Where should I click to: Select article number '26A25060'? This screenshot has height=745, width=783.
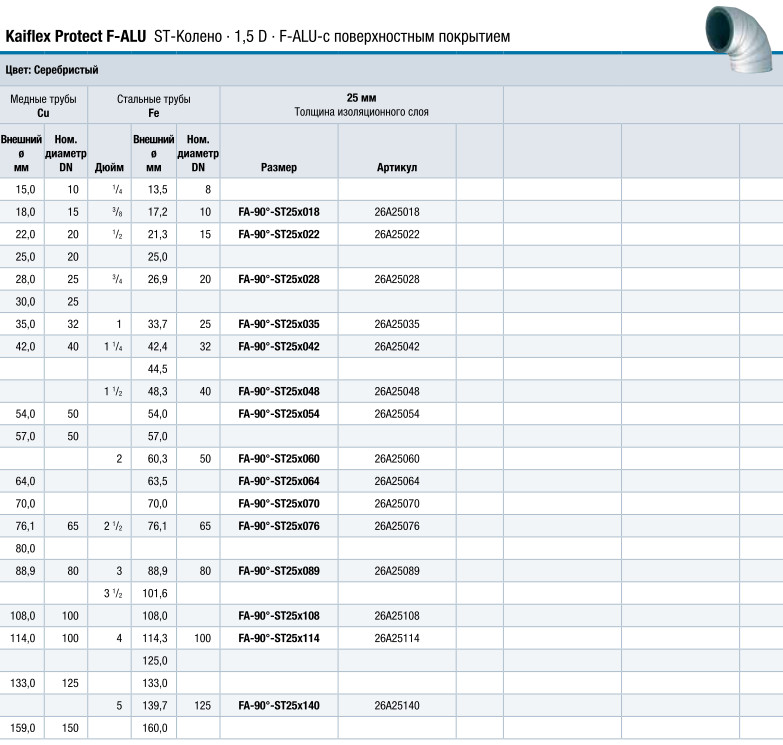tap(397, 459)
